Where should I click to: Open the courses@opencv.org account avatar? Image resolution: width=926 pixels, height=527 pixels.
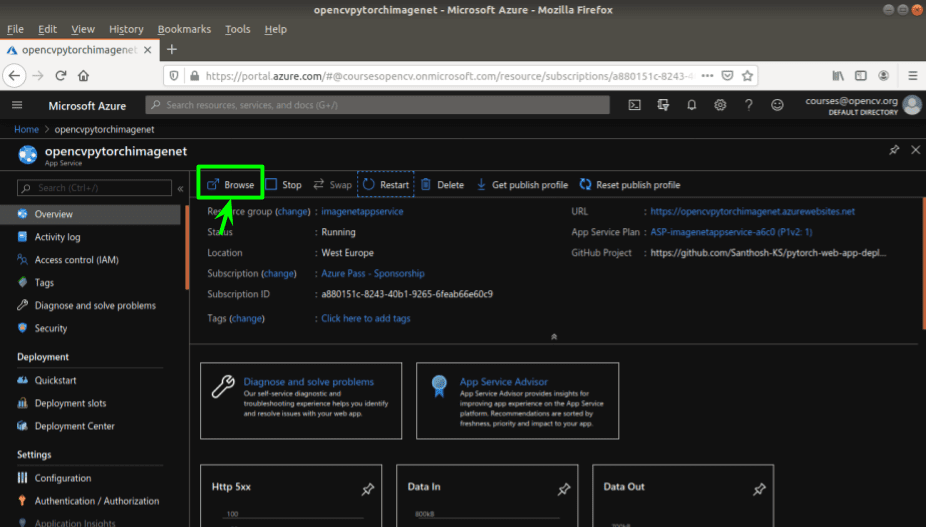912,105
